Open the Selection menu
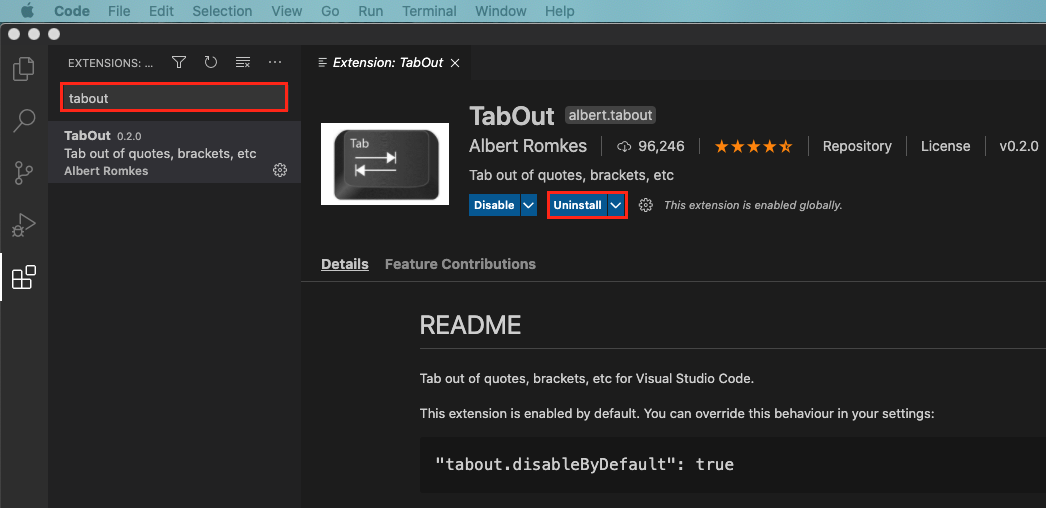This screenshot has width=1046, height=508. click(222, 11)
